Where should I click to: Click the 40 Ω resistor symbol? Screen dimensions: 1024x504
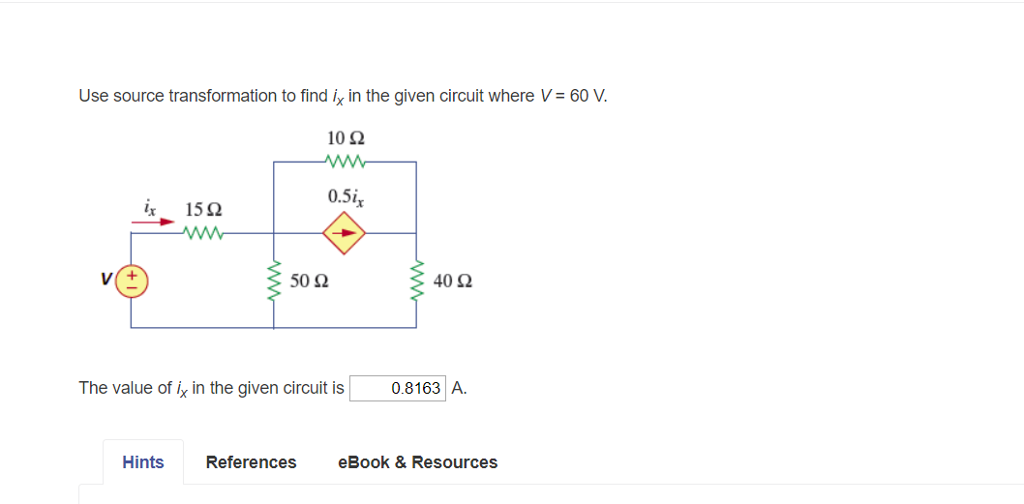tap(417, 281)
